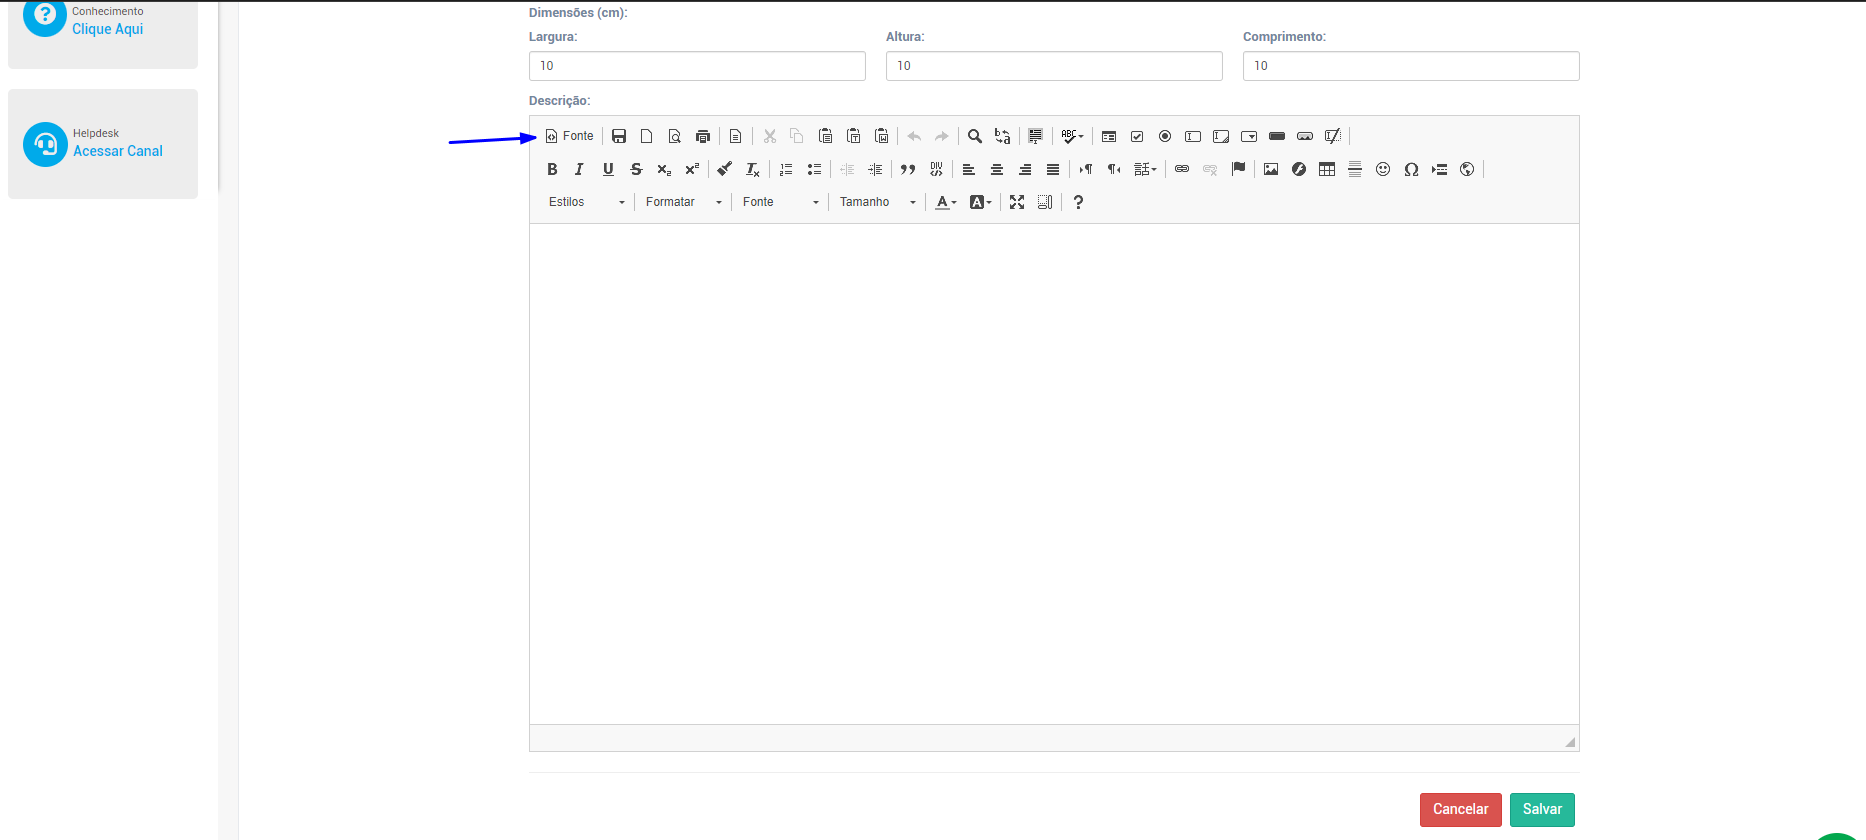Open the Estilos styles dropdown
Viewport: 1866px width, 840px height.
pos(586,202)
